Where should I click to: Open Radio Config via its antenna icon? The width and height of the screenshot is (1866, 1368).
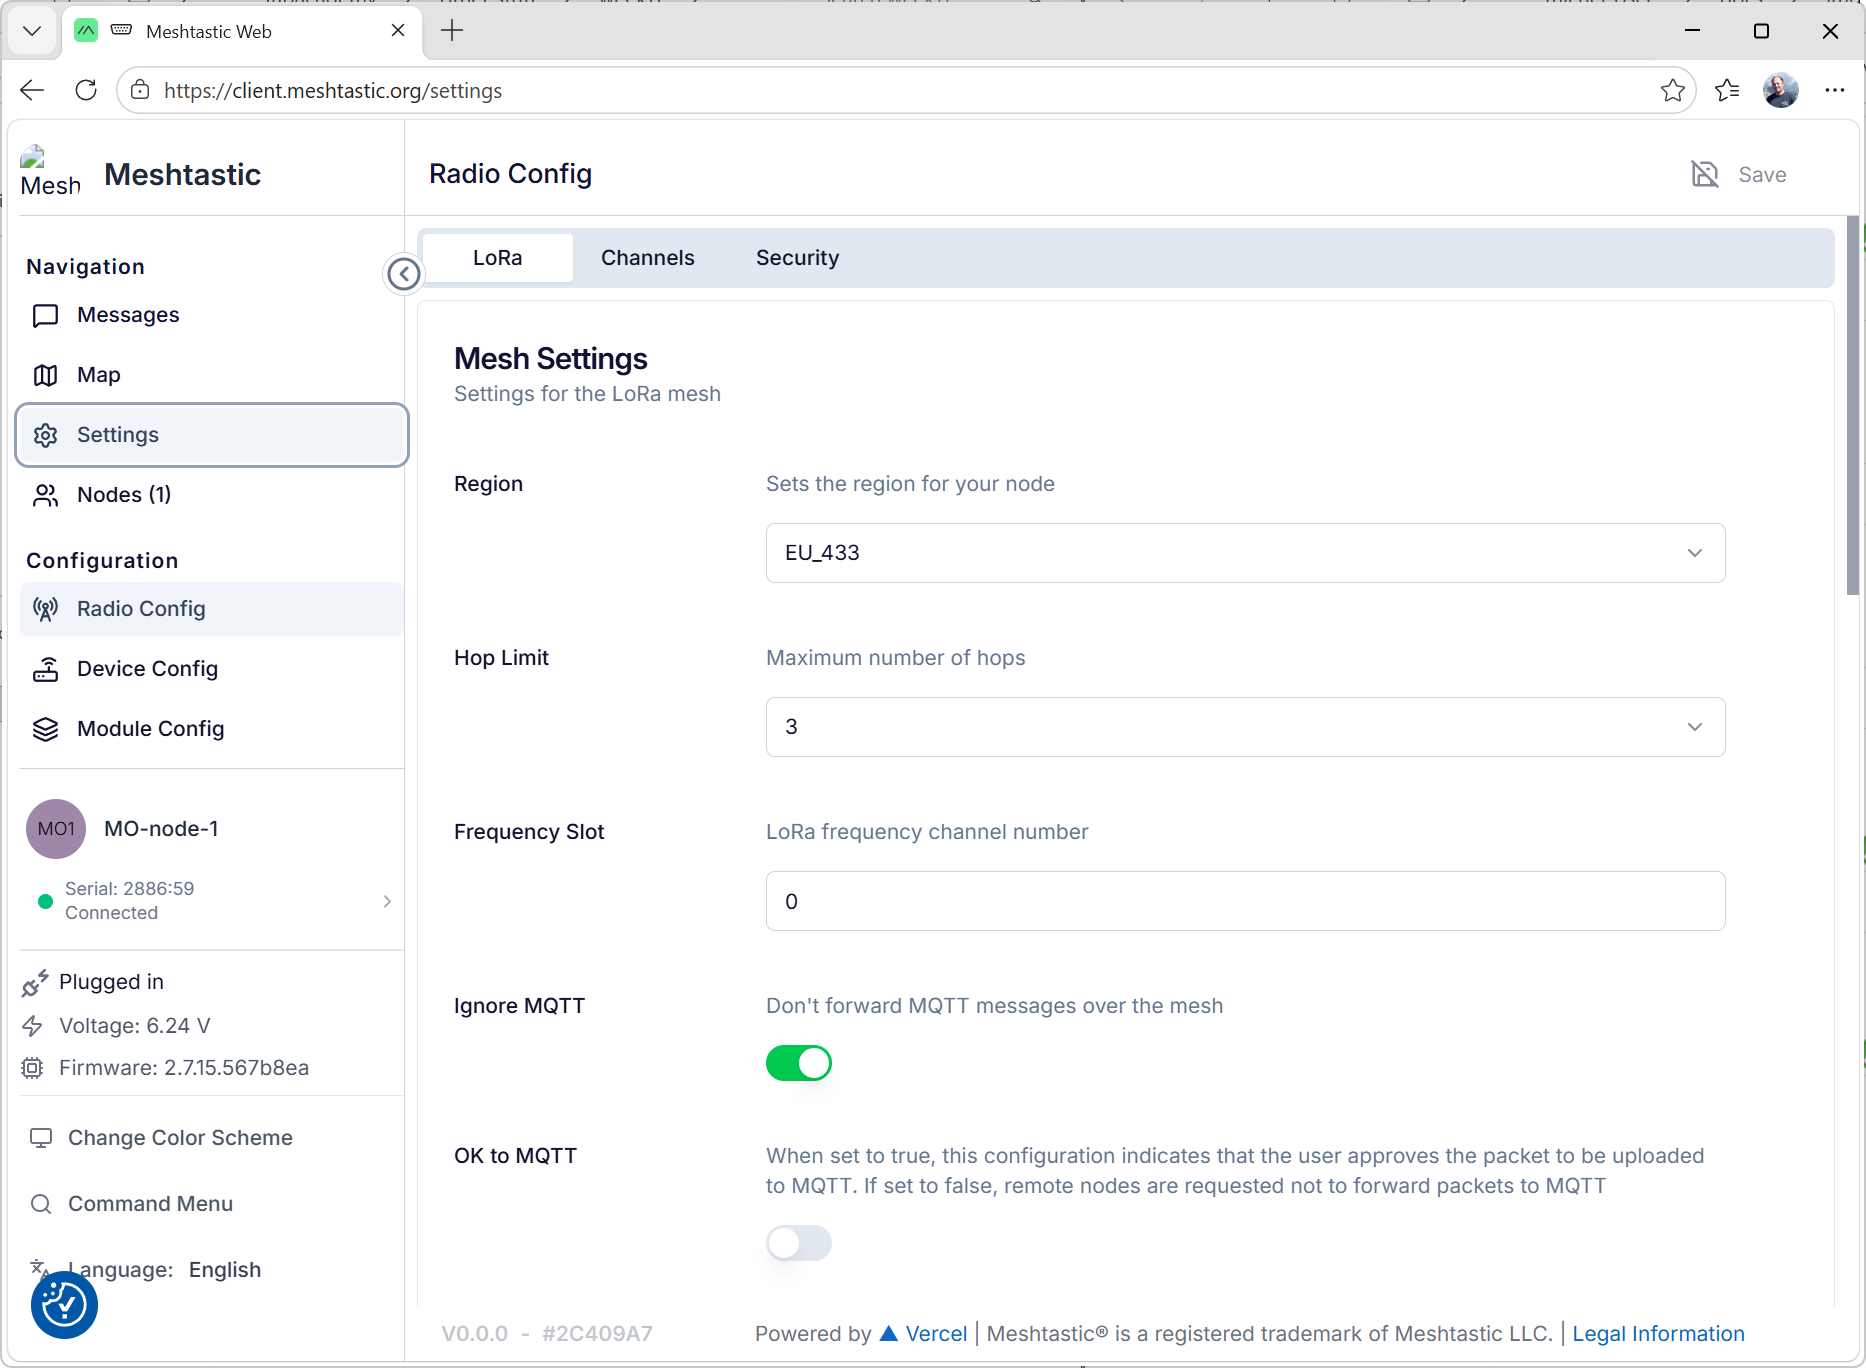[x=45, y=609]
